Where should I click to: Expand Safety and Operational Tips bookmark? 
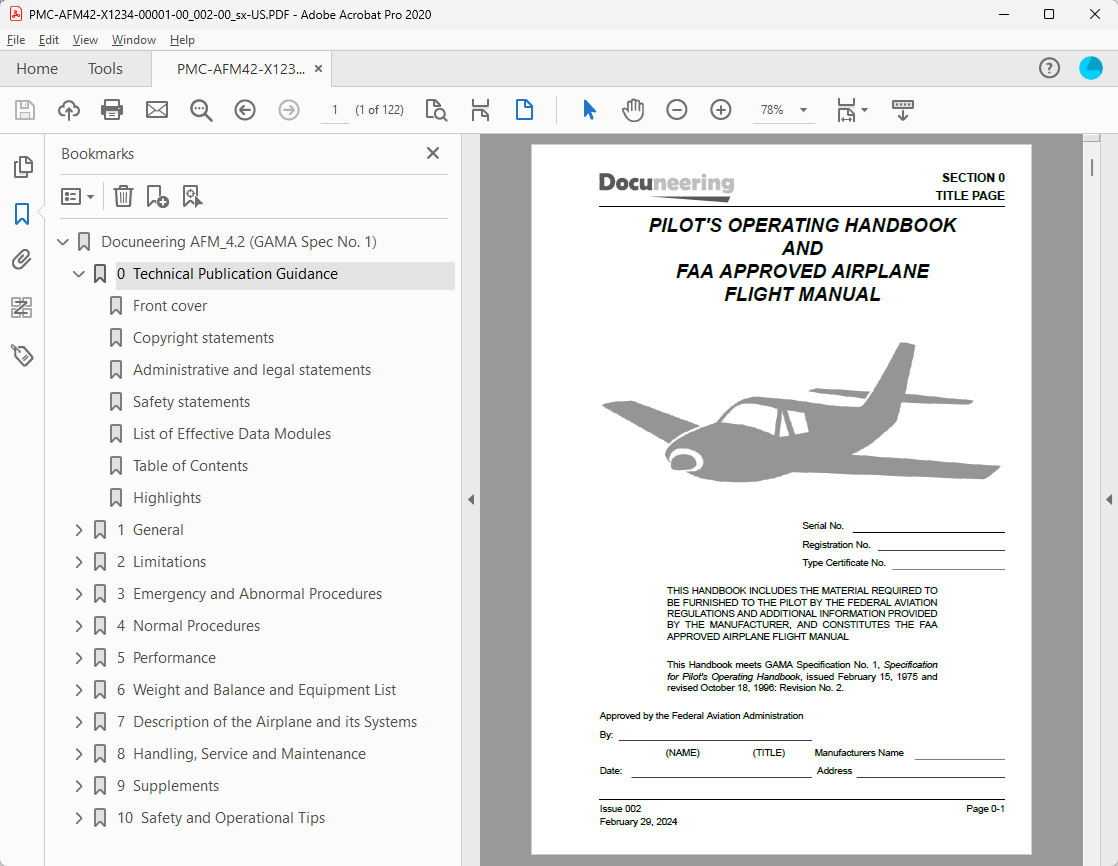click(78, 818)
